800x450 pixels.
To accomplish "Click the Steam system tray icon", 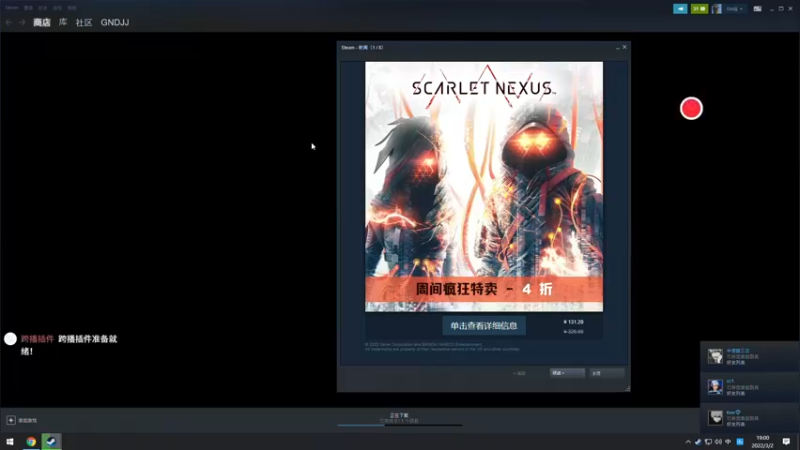I will 698,442.
